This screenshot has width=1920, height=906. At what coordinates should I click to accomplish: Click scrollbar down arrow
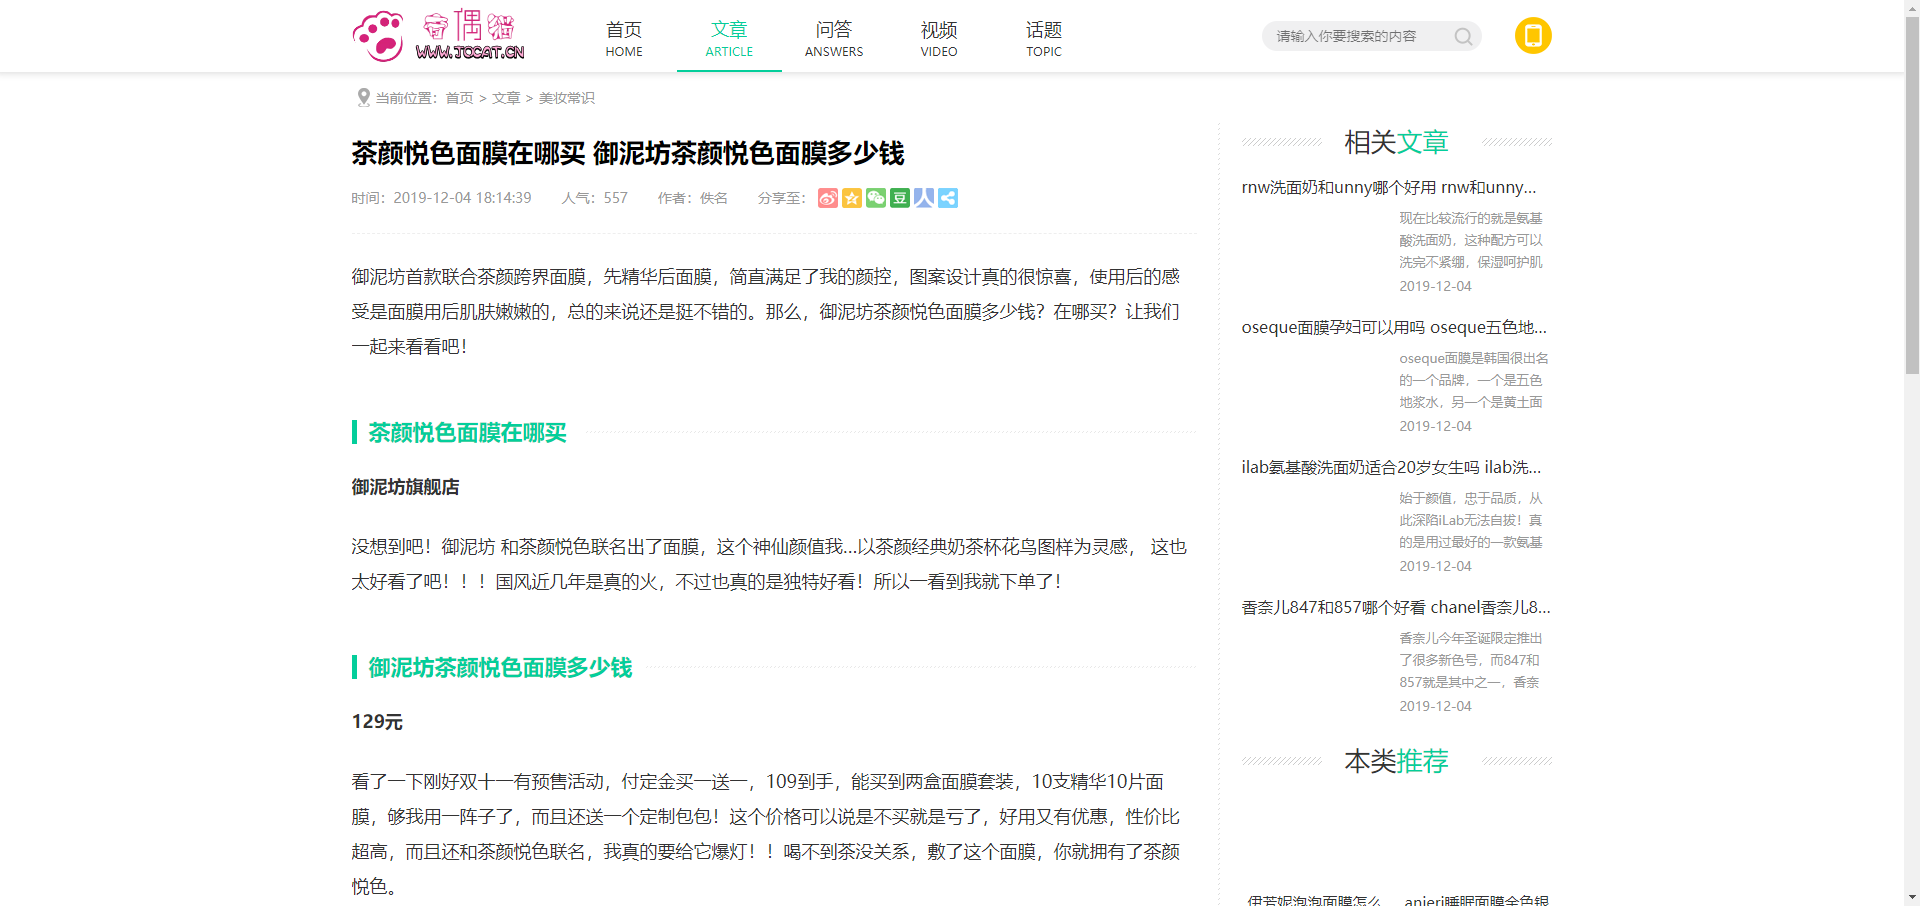(1912, 898)
